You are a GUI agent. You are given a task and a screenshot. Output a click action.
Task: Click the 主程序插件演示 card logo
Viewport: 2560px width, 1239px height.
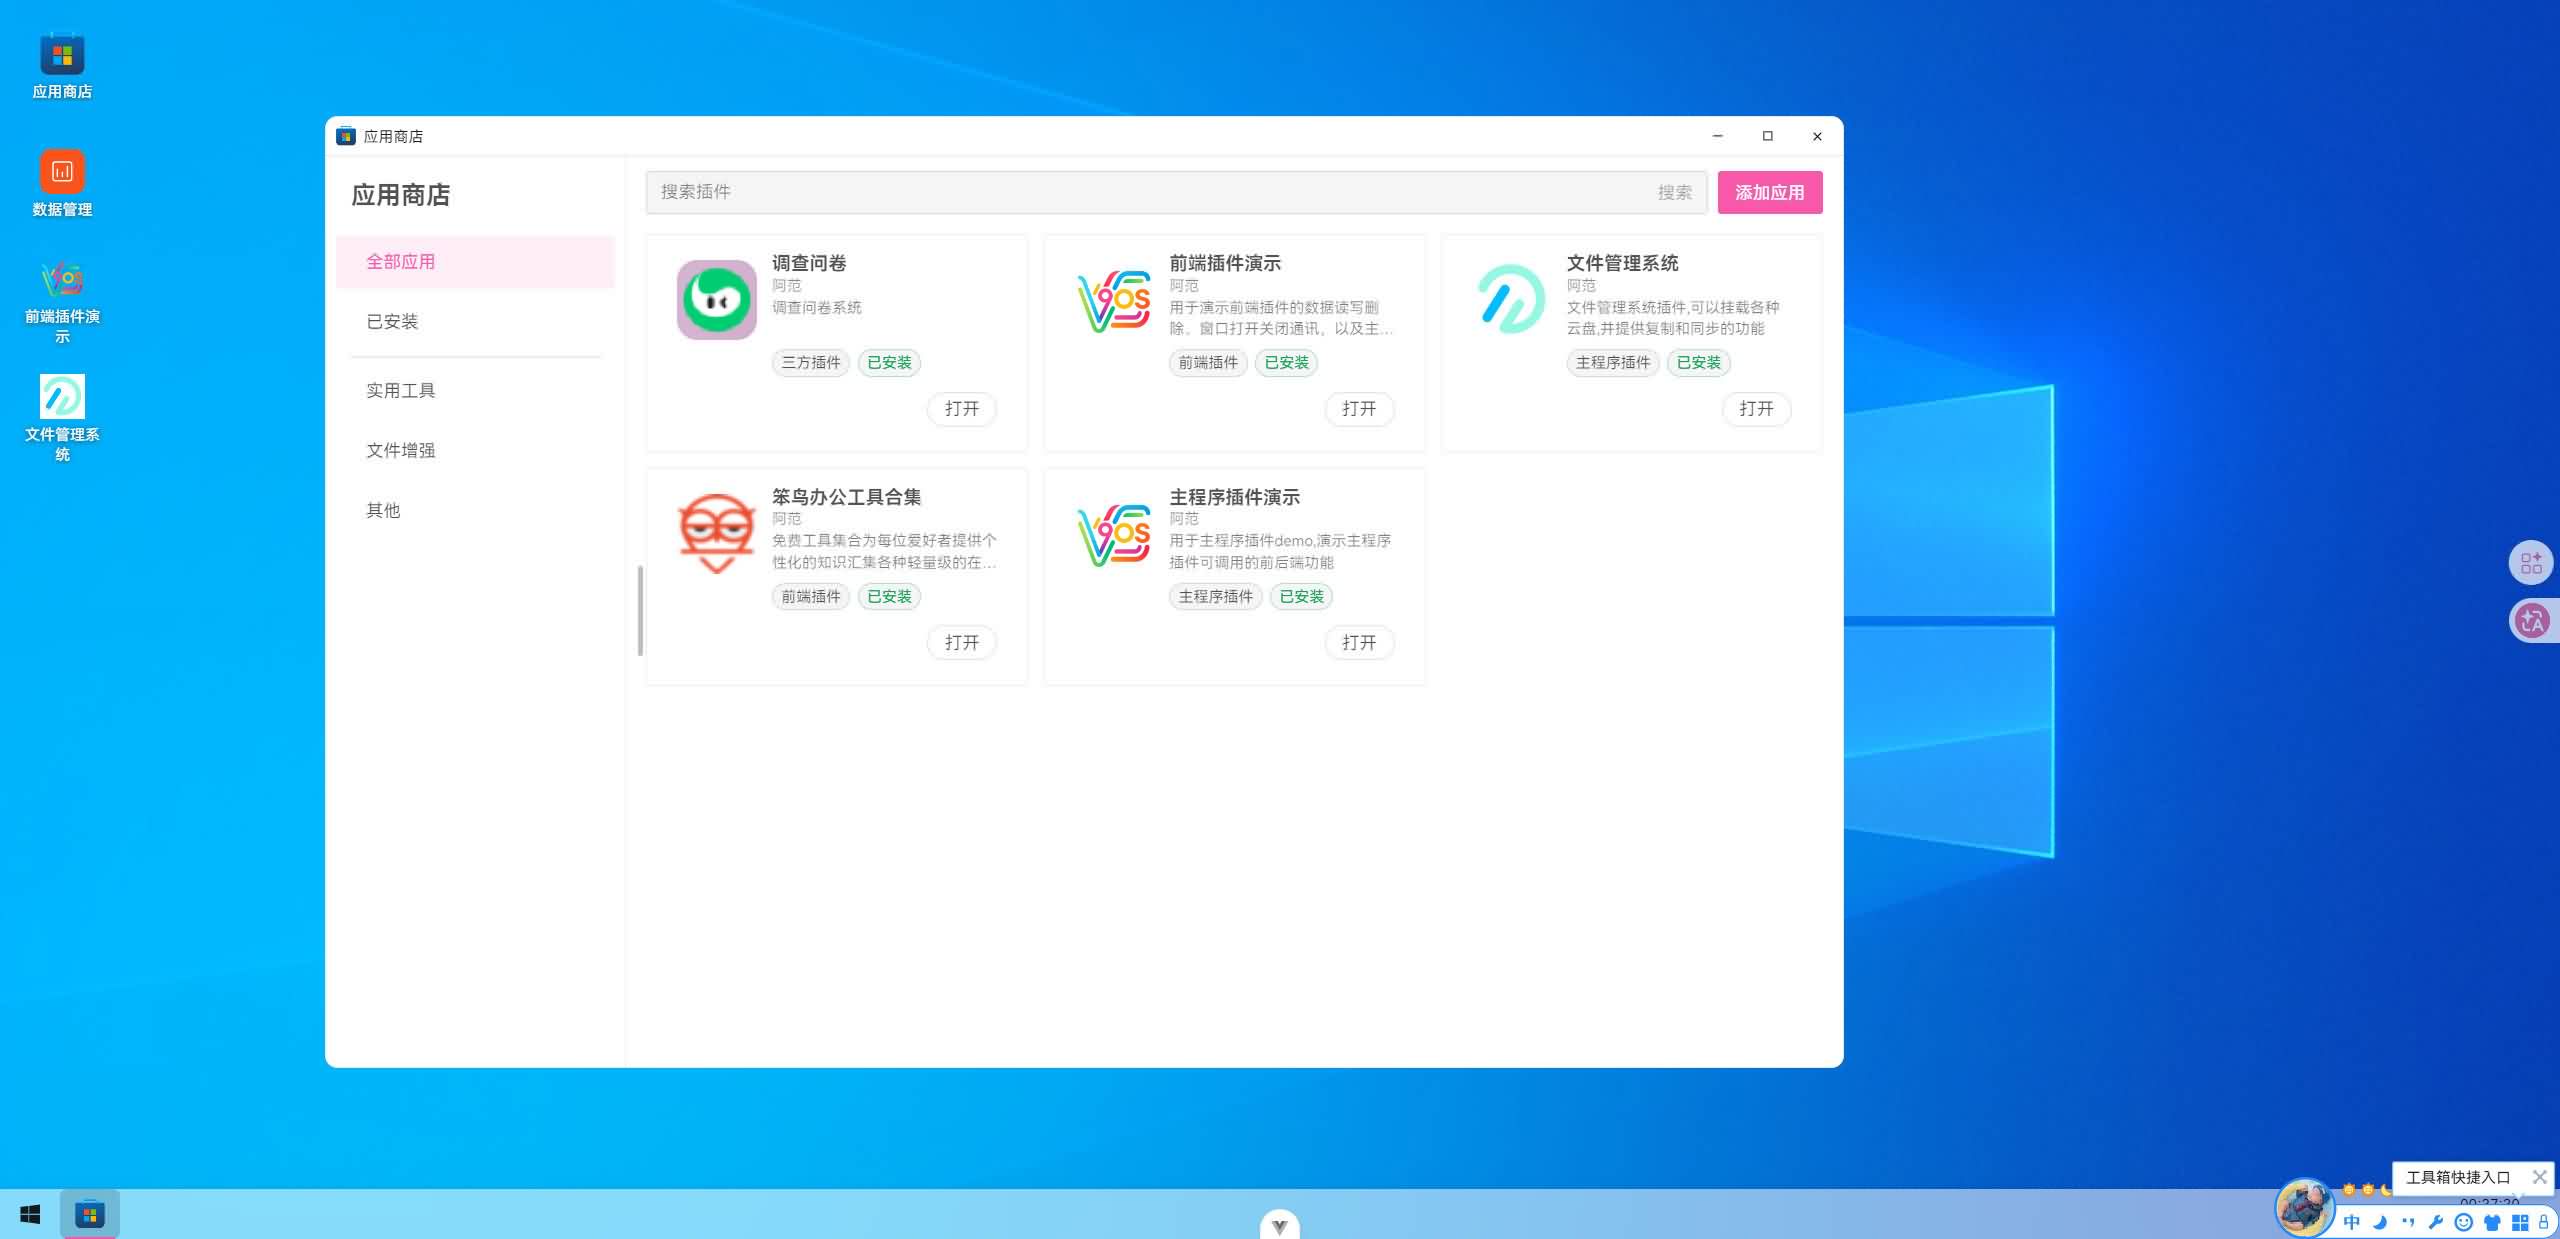pos(1114,534)
